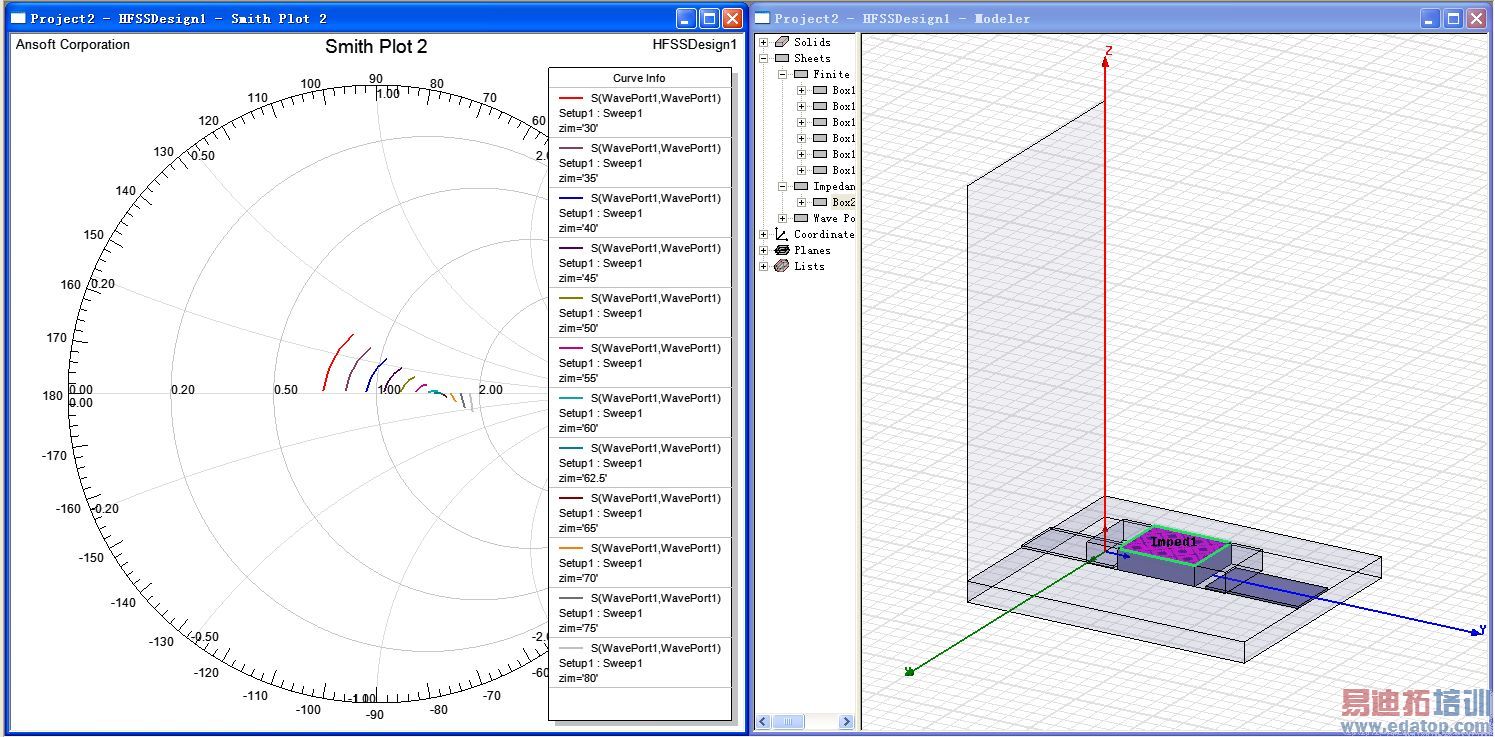This screenshot has width=1495, height=737.
Task: Click the Sheets folder icon
Action: pyautogui.click(x=782, y=58)
